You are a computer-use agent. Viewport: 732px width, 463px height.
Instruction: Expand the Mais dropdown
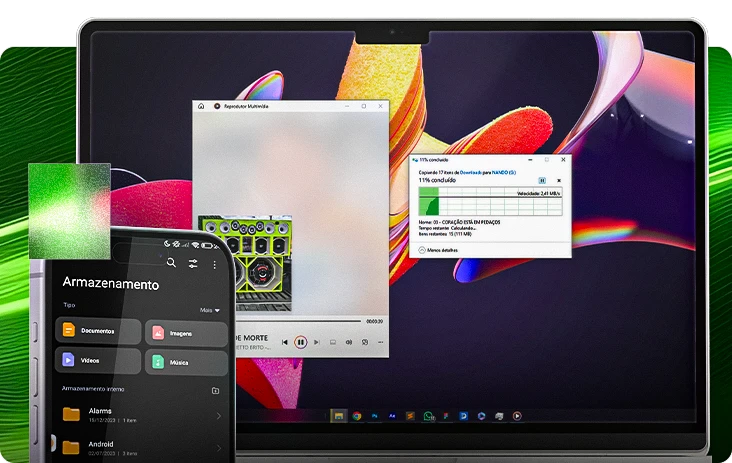point(207,310)
